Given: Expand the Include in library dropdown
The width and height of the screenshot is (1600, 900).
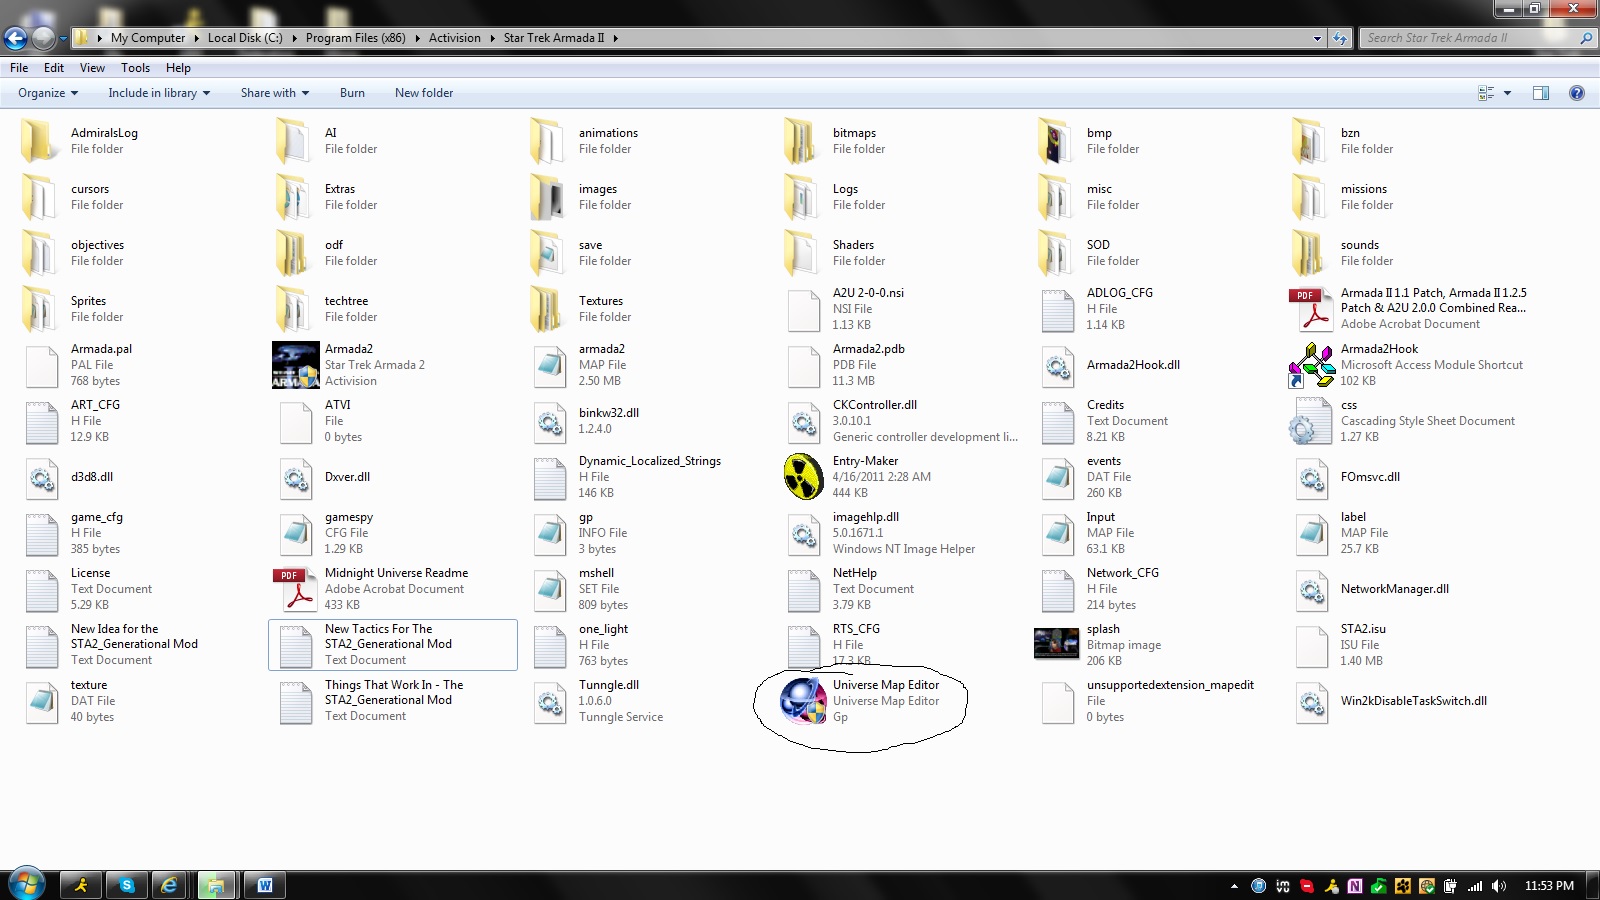Looking at the screenshot, I should (159, 93).
